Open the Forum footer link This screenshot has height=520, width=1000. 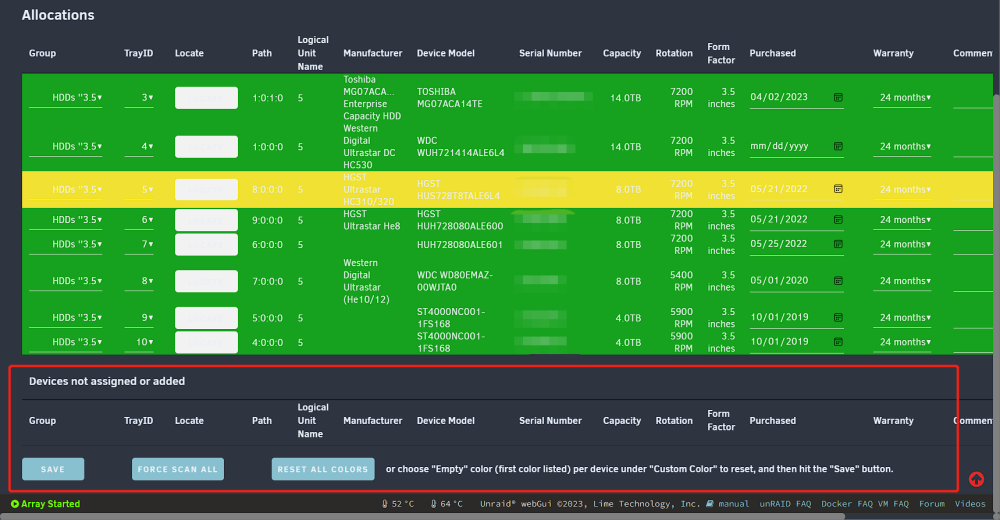(x=932, y=504)
